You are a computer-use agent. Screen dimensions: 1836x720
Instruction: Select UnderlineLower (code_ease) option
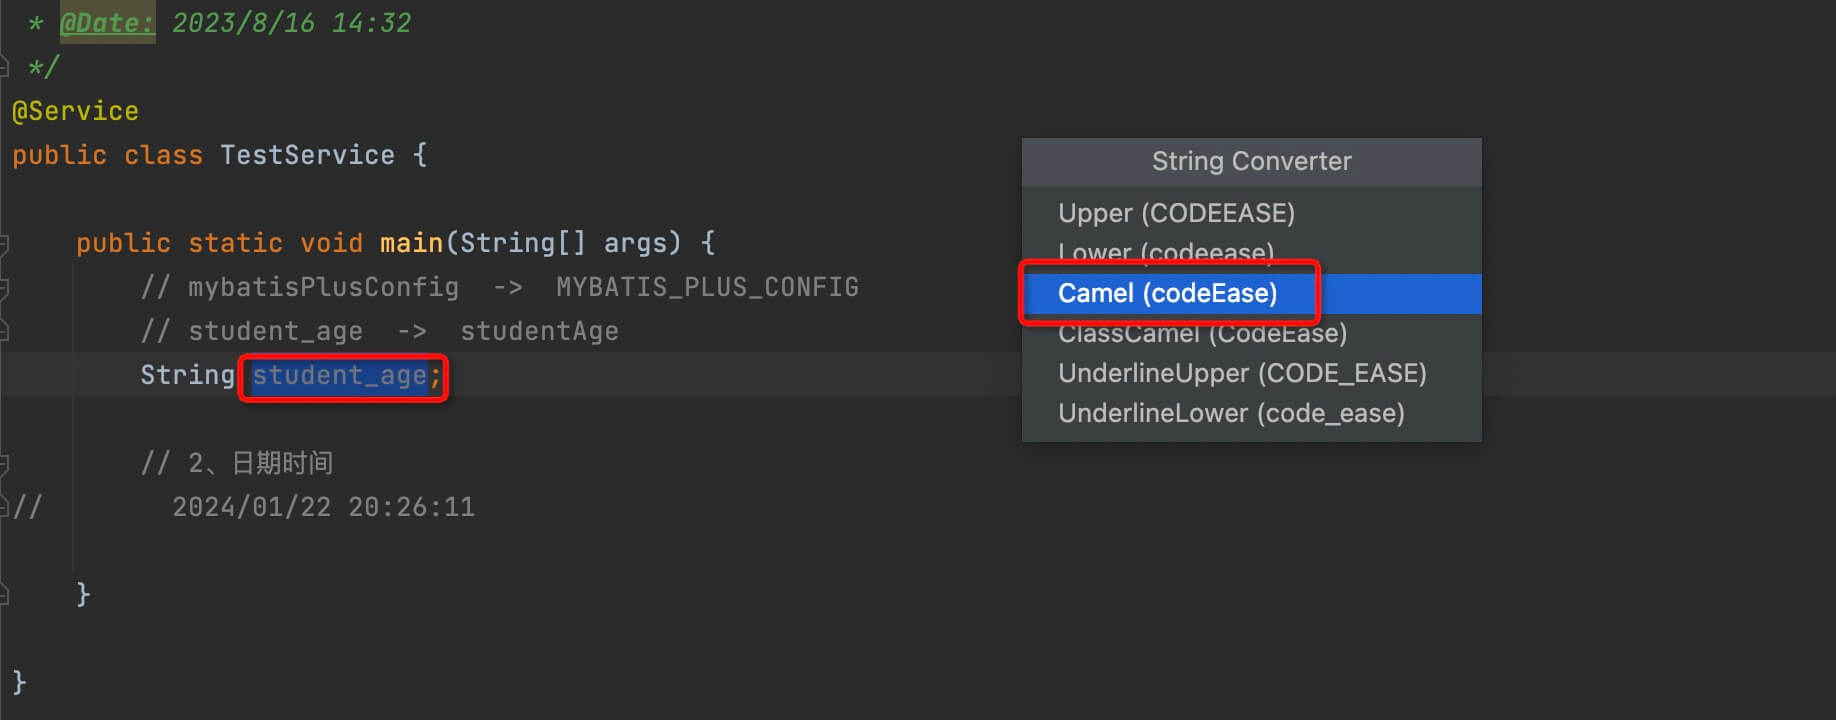click(1232, 413)
